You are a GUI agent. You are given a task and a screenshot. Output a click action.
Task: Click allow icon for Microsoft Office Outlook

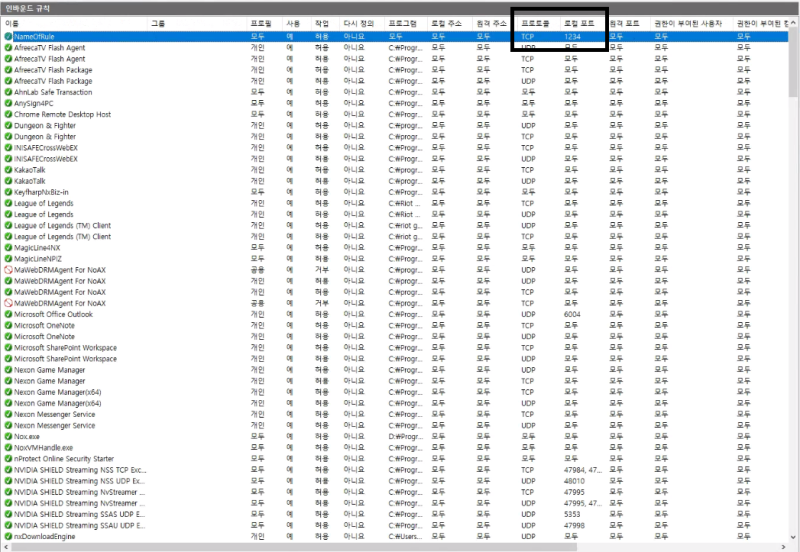pos(8,314)
